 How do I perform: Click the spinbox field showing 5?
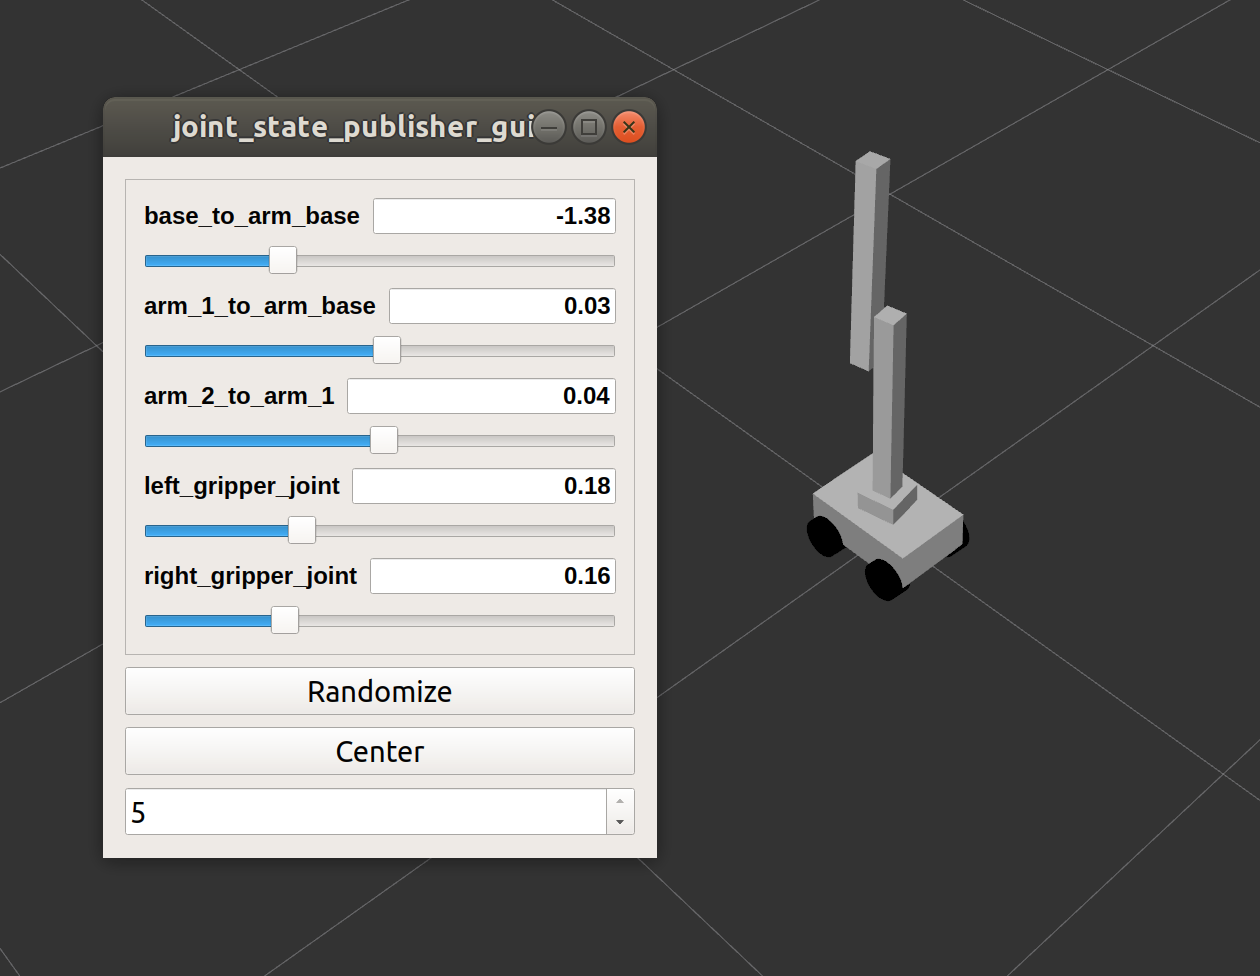point(366,812)
